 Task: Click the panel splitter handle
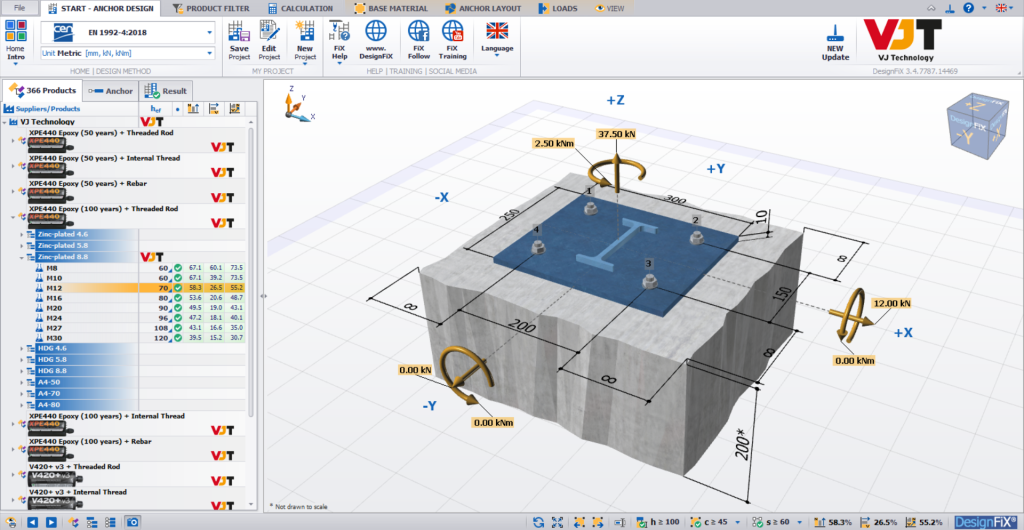263,296
